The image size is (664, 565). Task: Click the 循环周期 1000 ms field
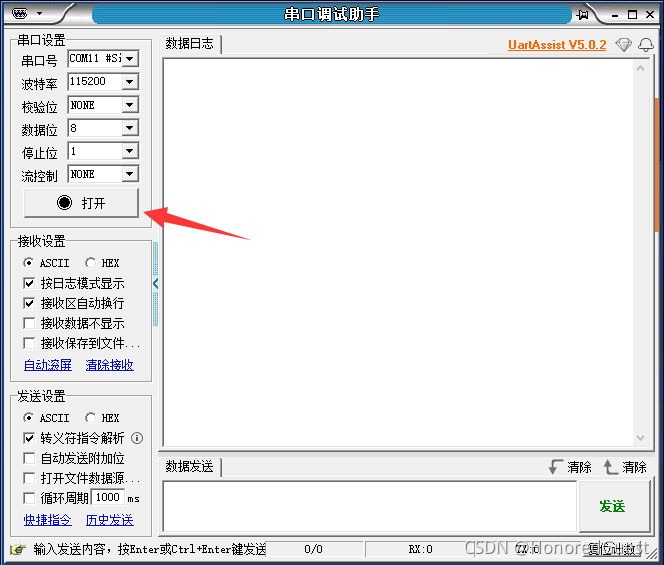tap(108, 498)
